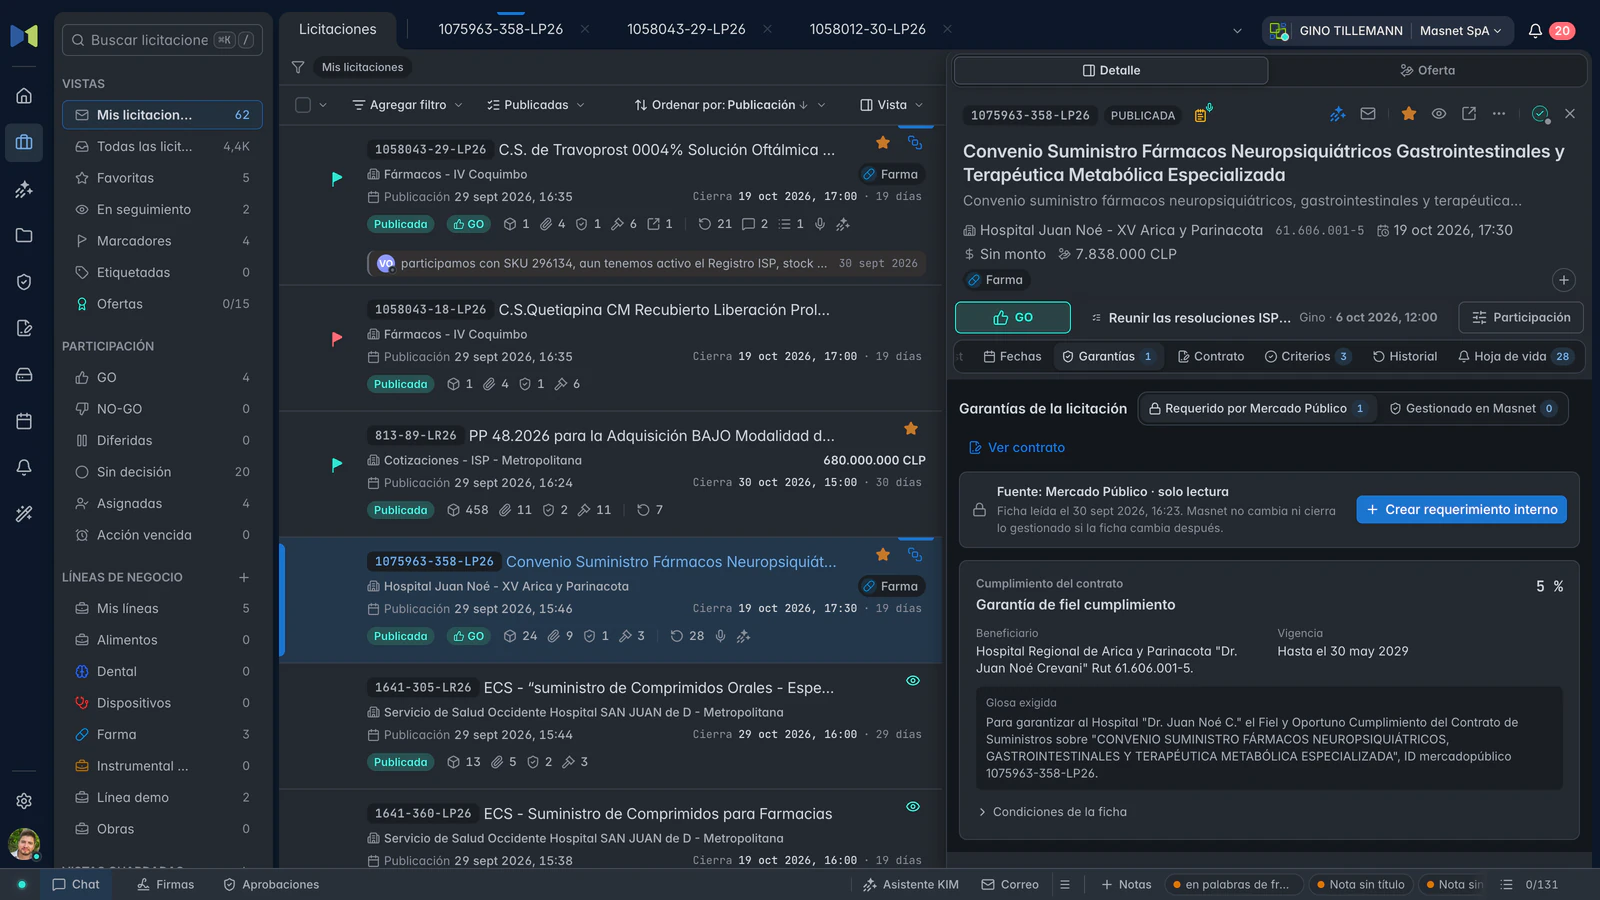Open the Masnet SpA company dropdown
Screen dimensions: 1600x900
1460,31
